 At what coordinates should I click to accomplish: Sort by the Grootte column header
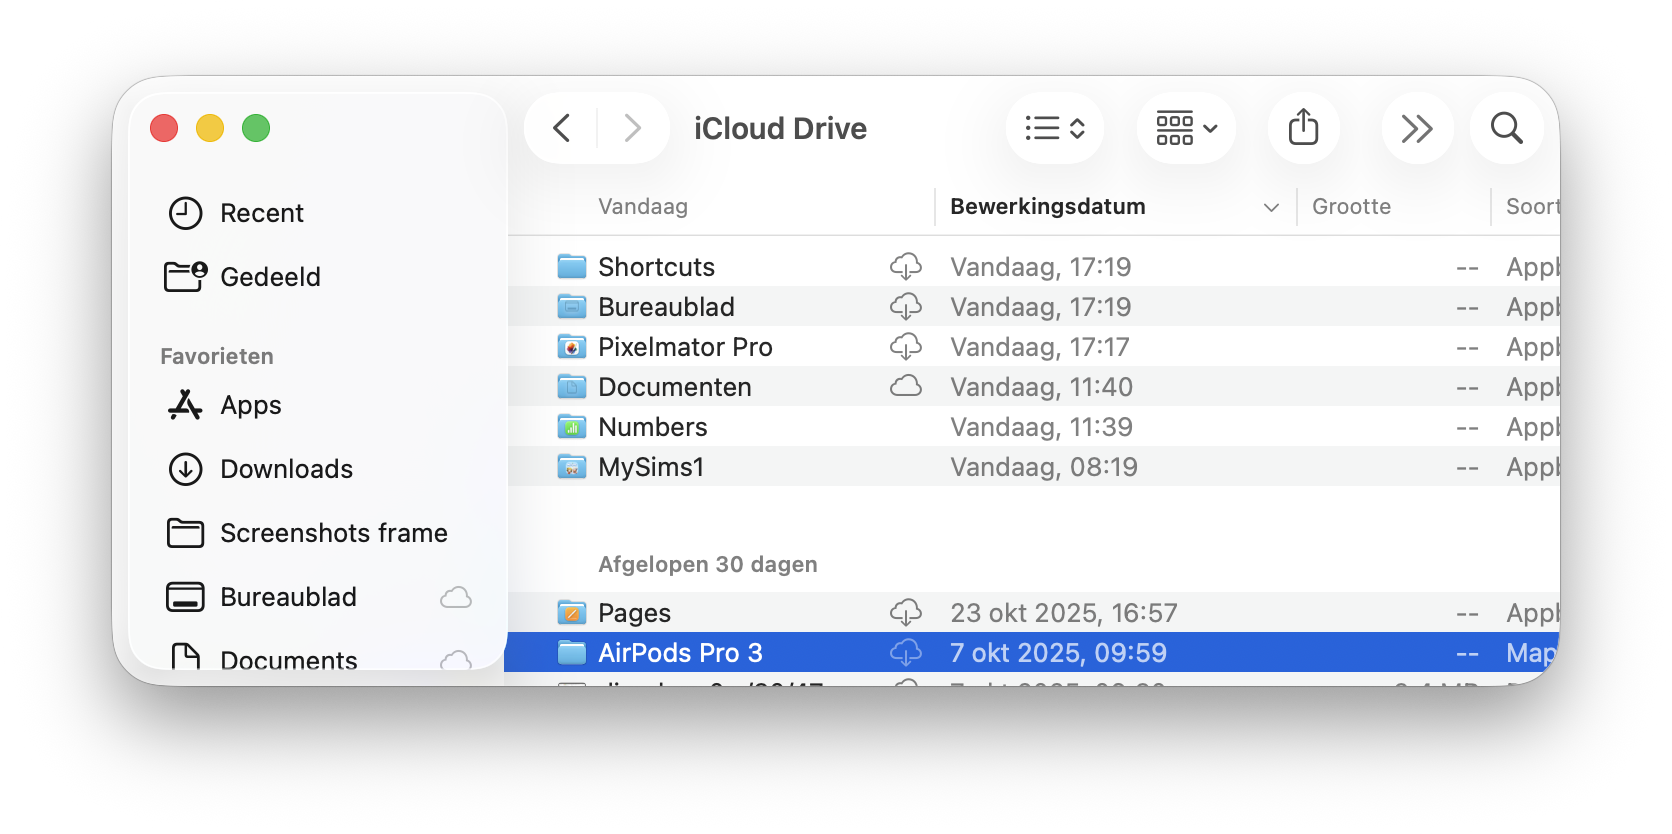coord(1351,207)
